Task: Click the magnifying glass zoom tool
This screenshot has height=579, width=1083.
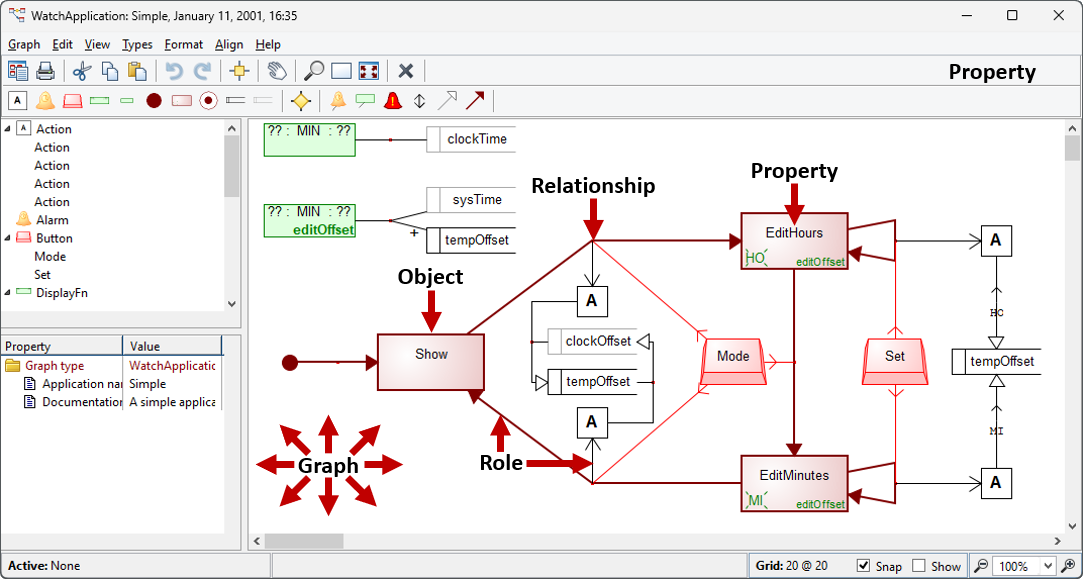Action: [x=314, y=71]
